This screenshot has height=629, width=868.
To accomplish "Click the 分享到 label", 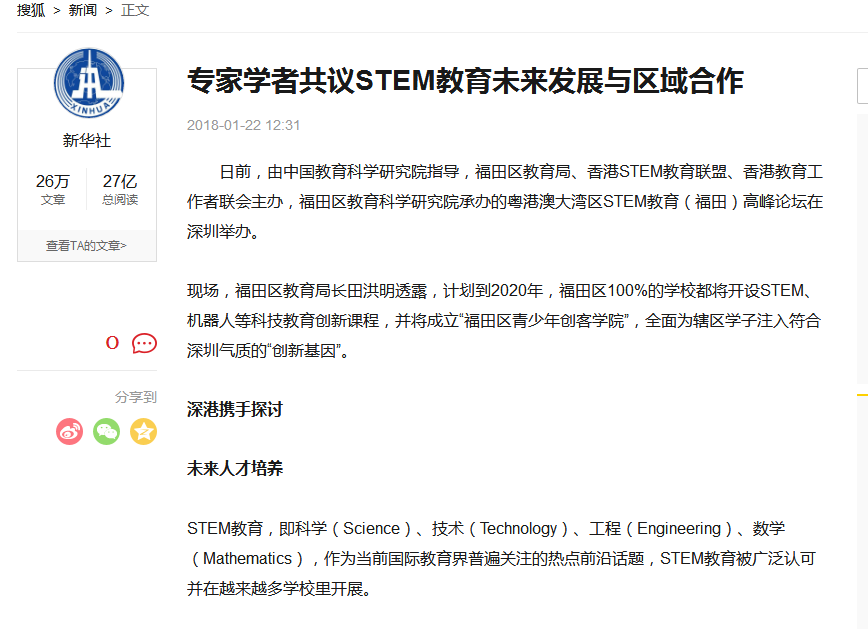I will tap(136, 397).
